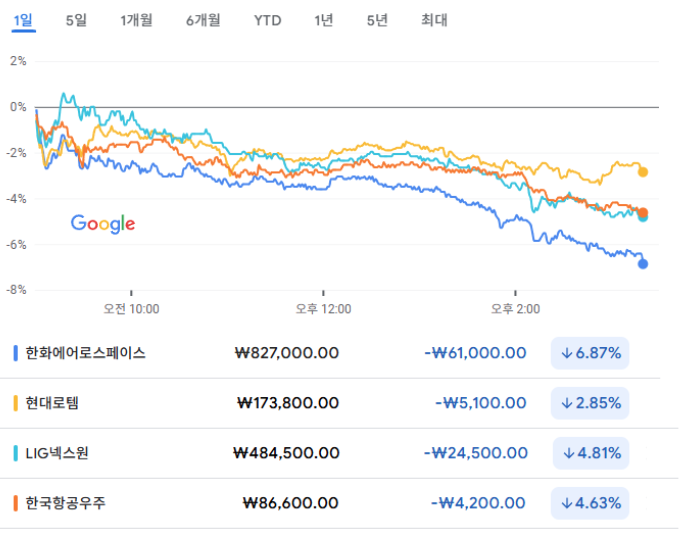This screenshot has width=689, height=538.
Task: Click the 6.87% down change badge
Action: click(590, 353)
